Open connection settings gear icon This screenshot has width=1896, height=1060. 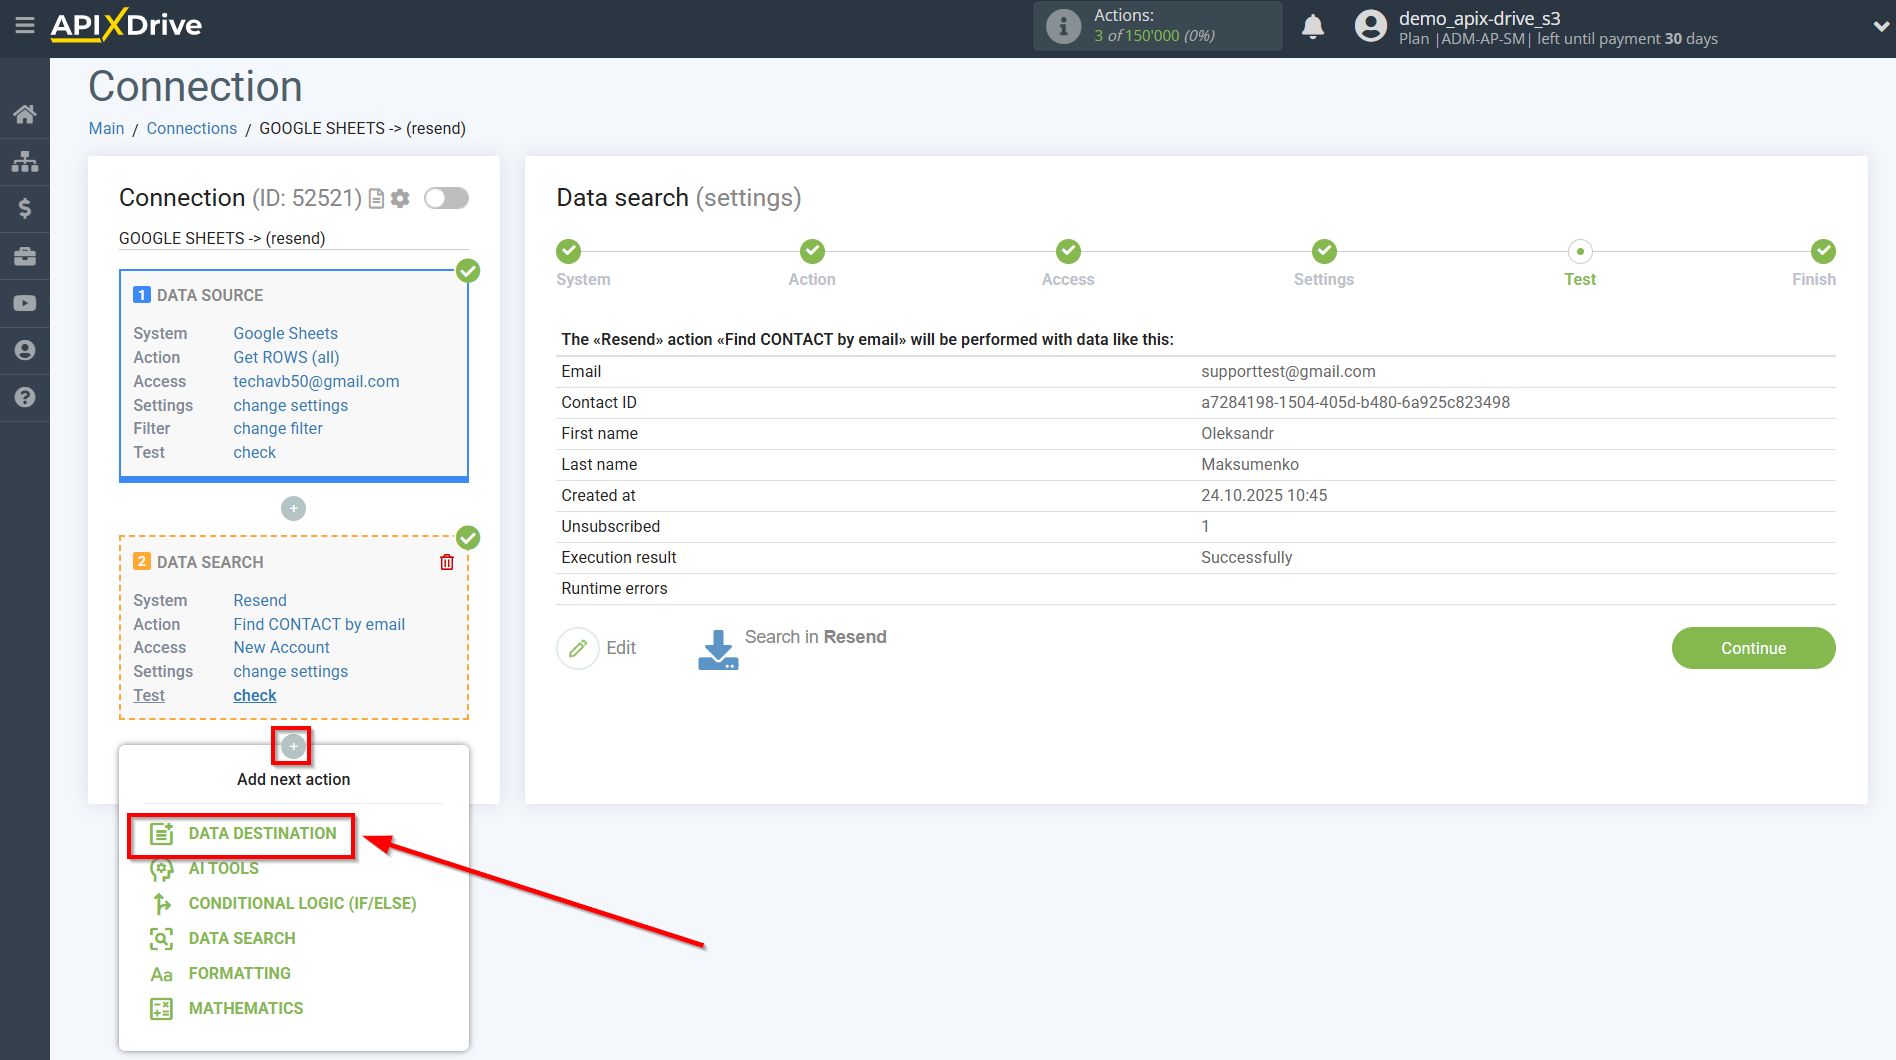coord(401,198)
